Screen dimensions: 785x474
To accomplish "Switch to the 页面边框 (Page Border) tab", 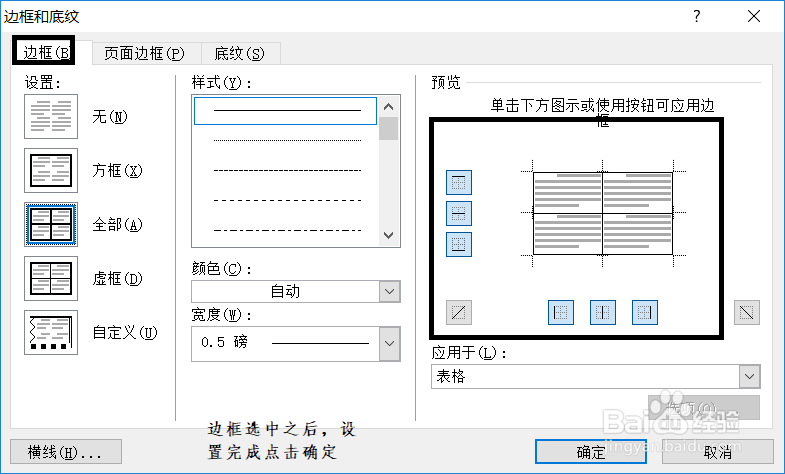I will click(x=145, y=53).
